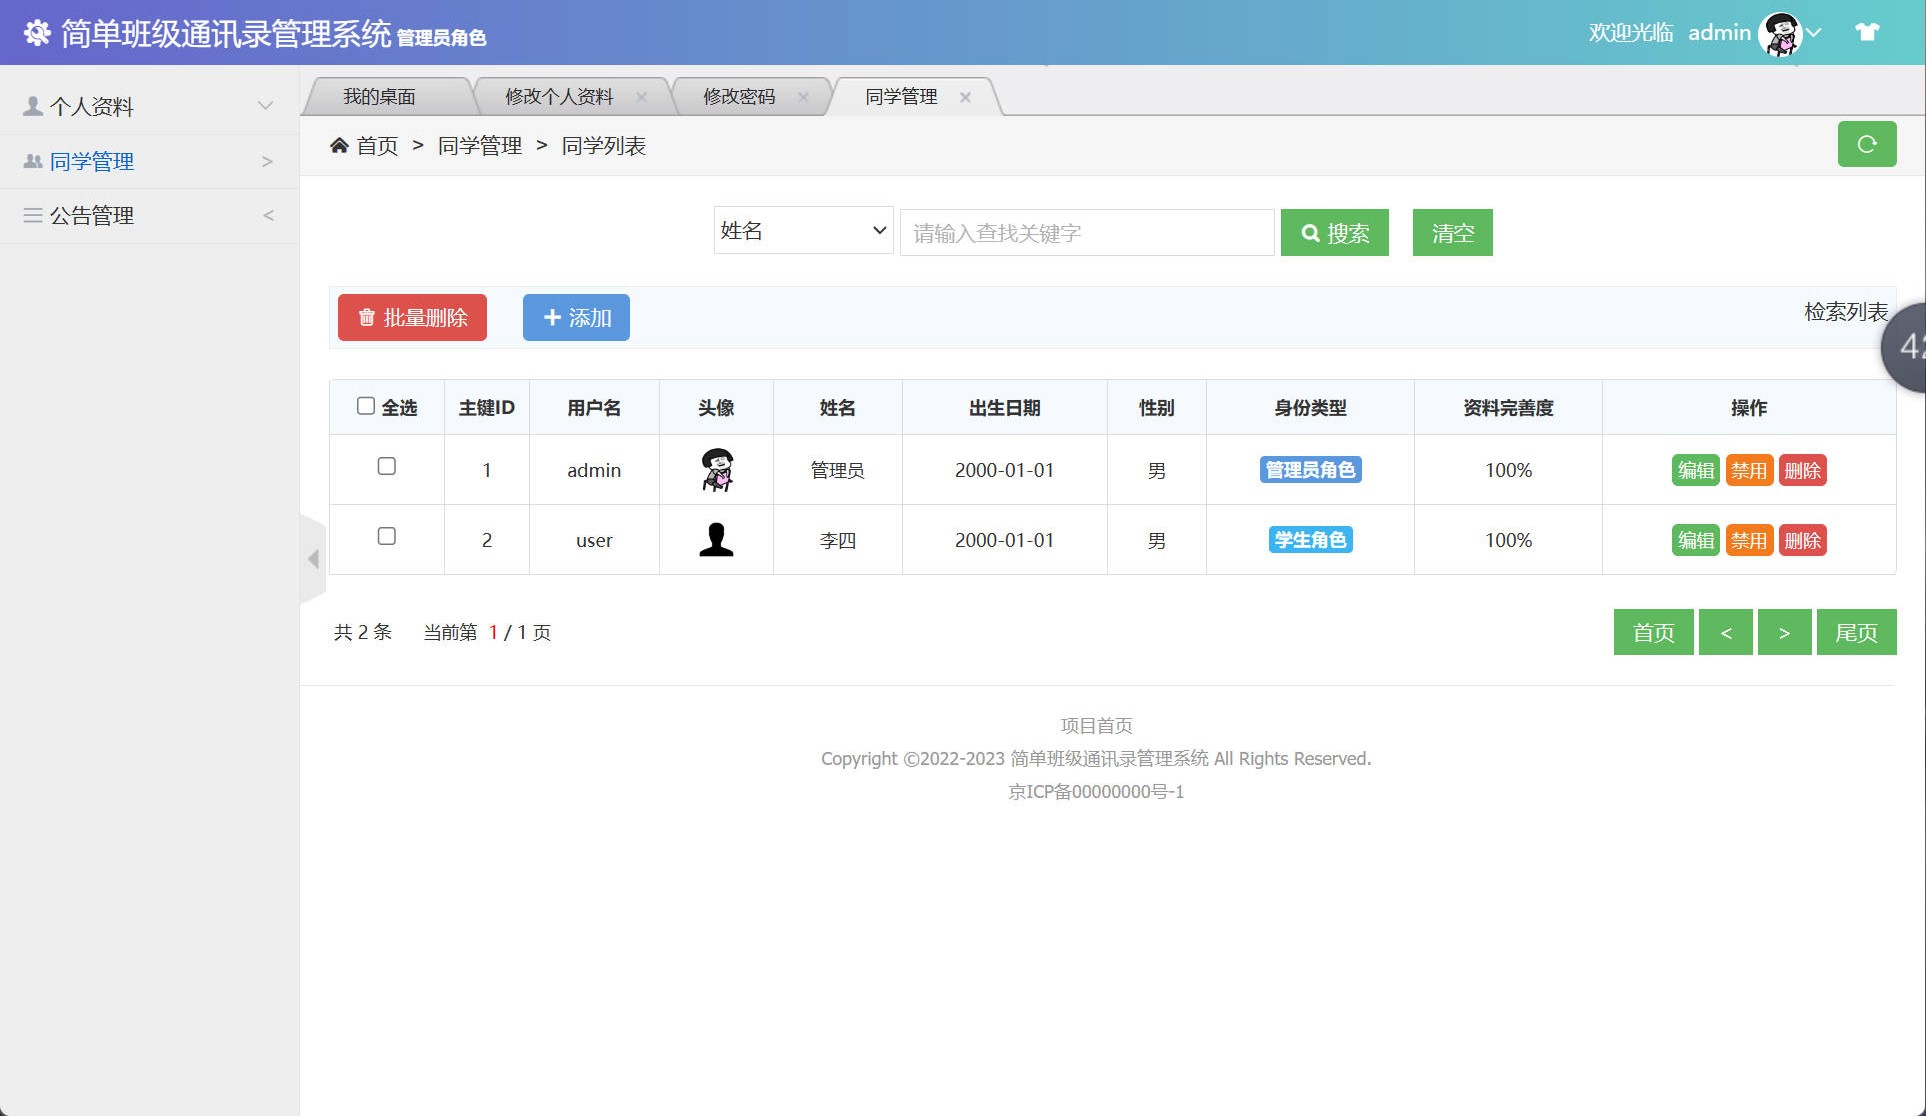Click the keyword search input box
This screenshot has width=1926, height=1116.
(1087, 232)
